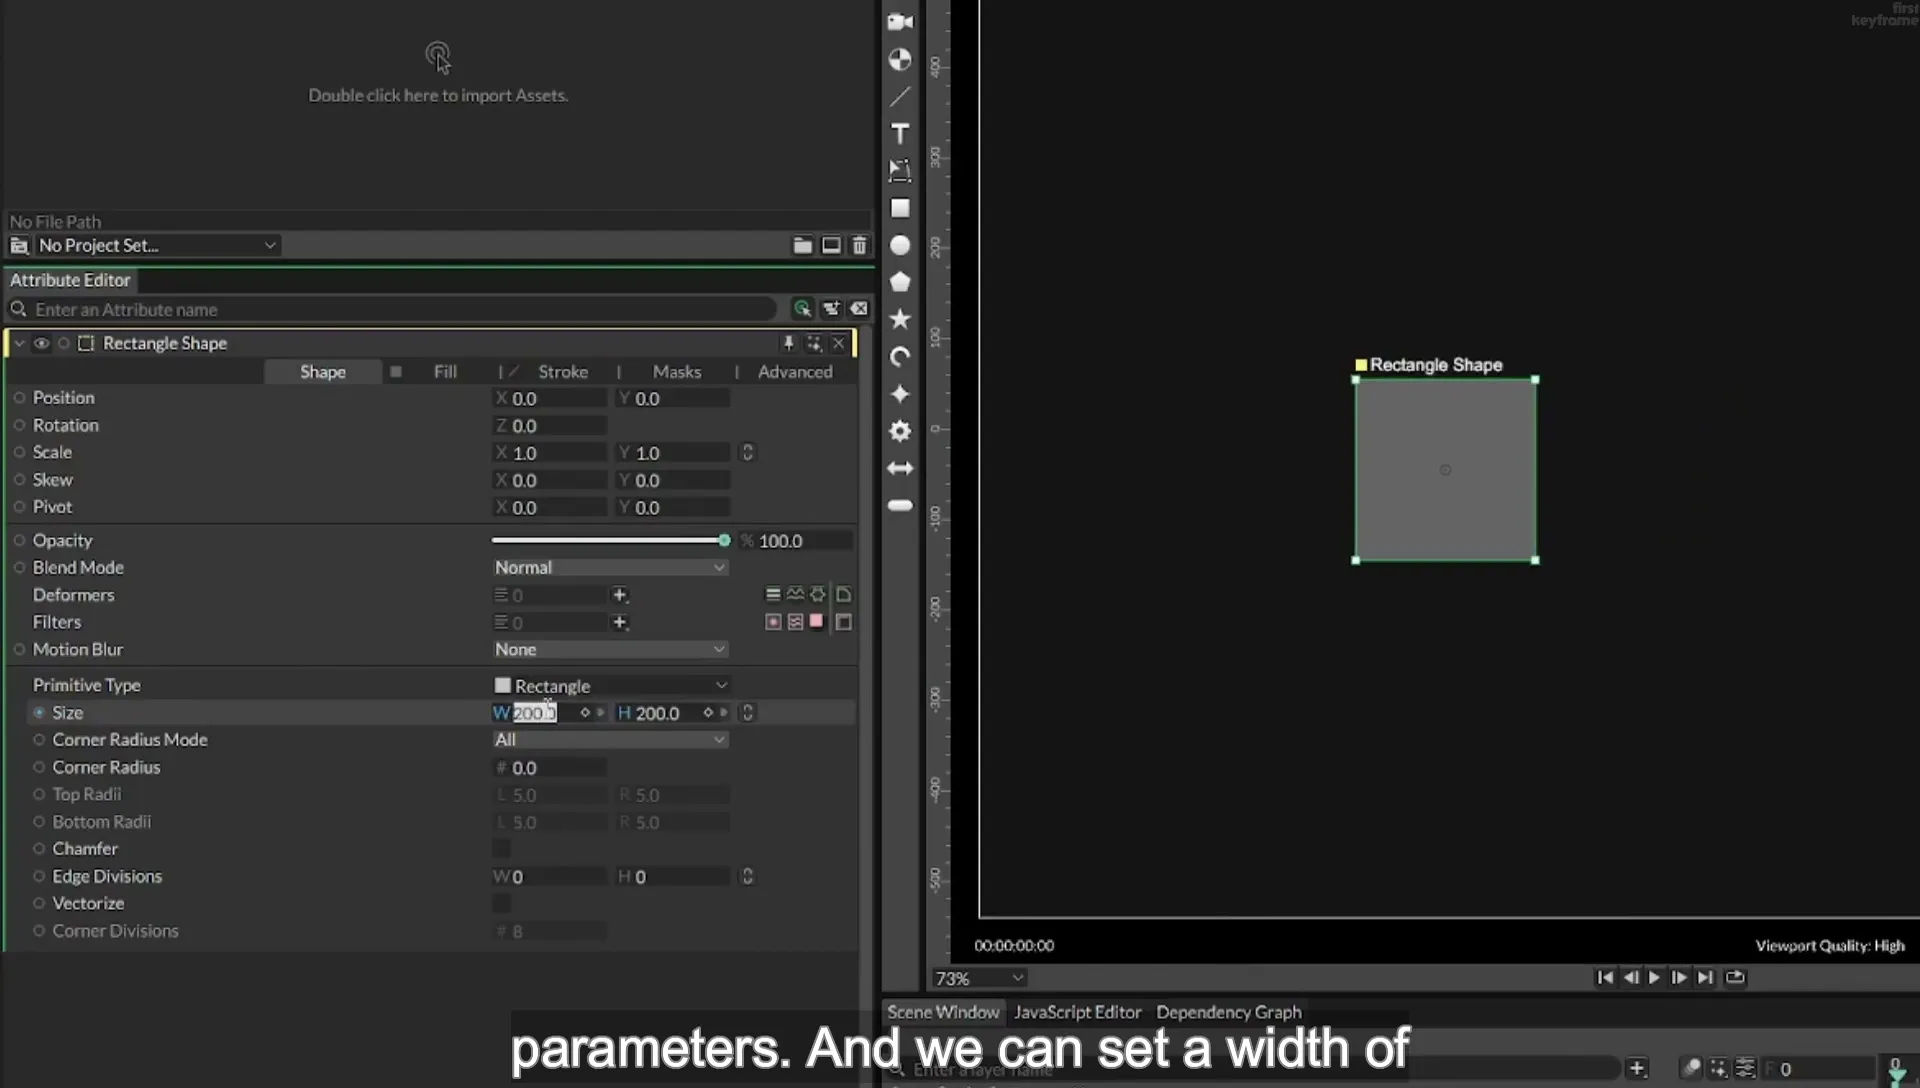Pin the Rectangle Shape attribute panel

(788, 343)
